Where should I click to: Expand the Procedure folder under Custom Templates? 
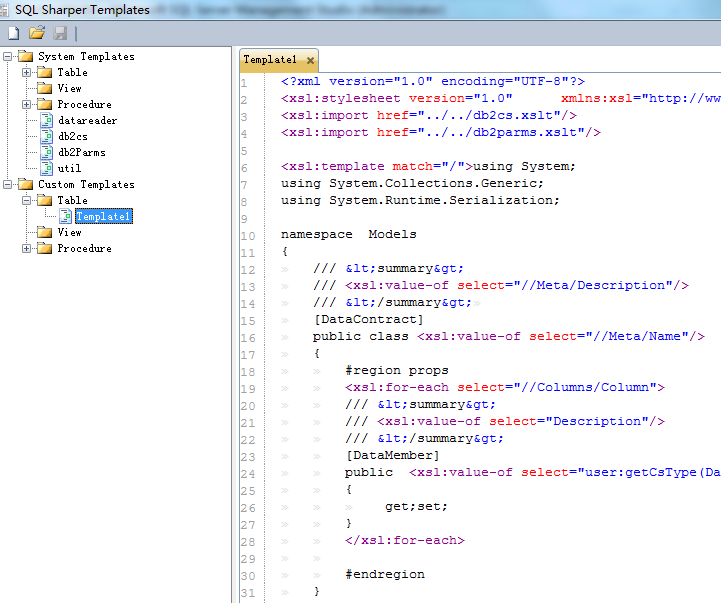click(x=27, y=249)
